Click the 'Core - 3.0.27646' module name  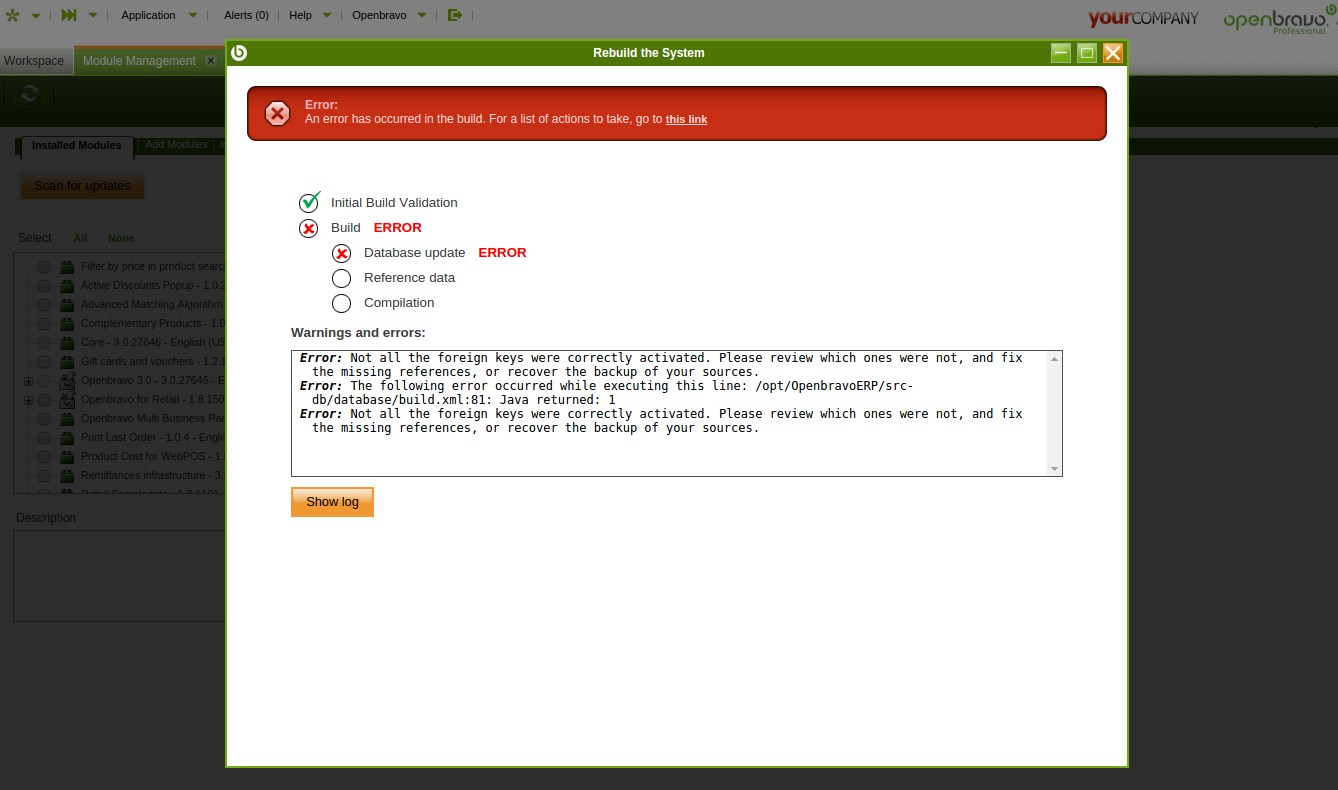(154, 343)
